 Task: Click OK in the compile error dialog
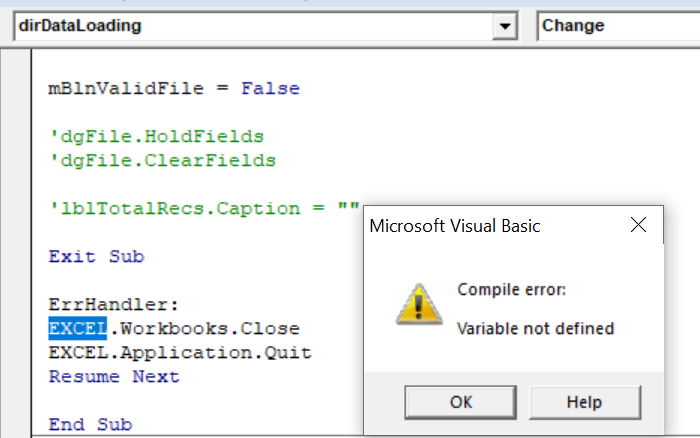click(x=460, y=402)
